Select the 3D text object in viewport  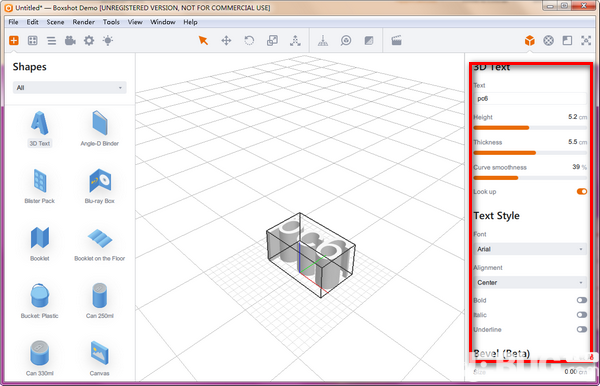coord(311,255)
